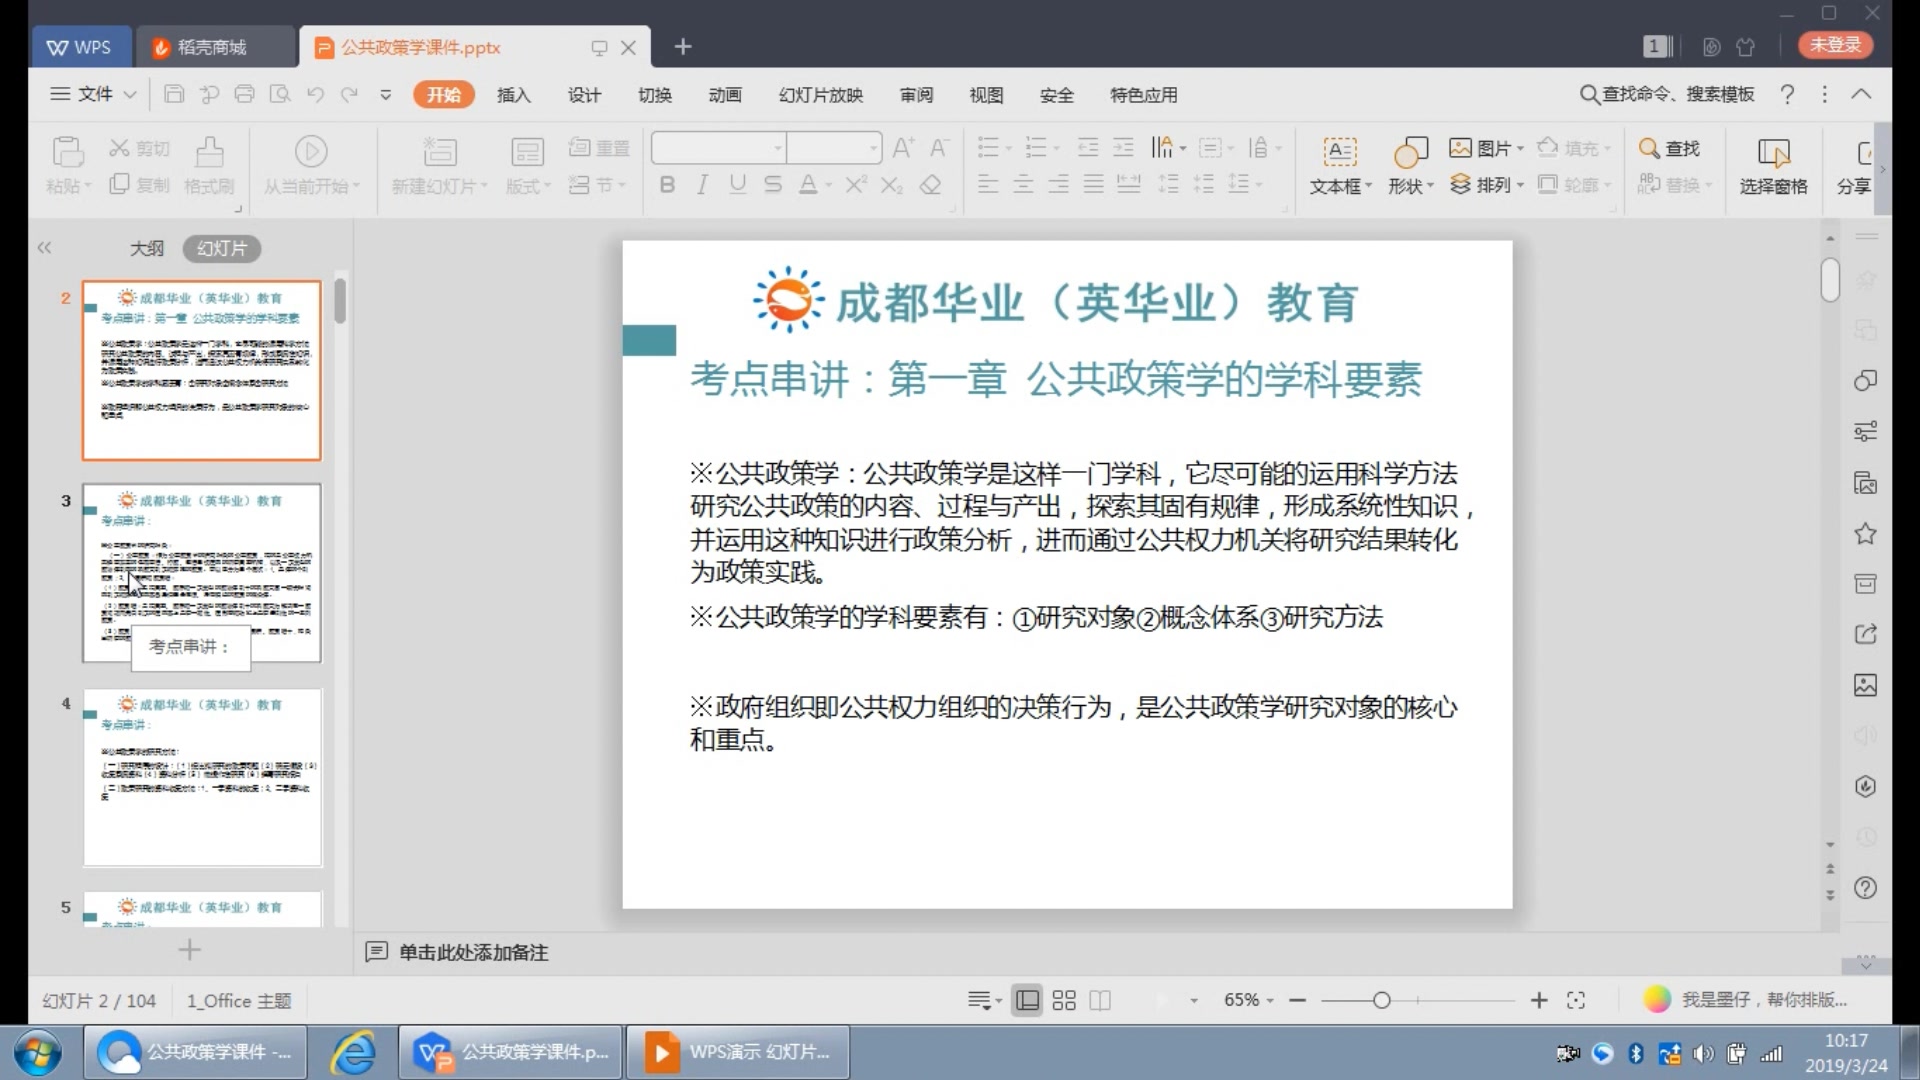Open Internet Explorer from the taskbar

352,1053
